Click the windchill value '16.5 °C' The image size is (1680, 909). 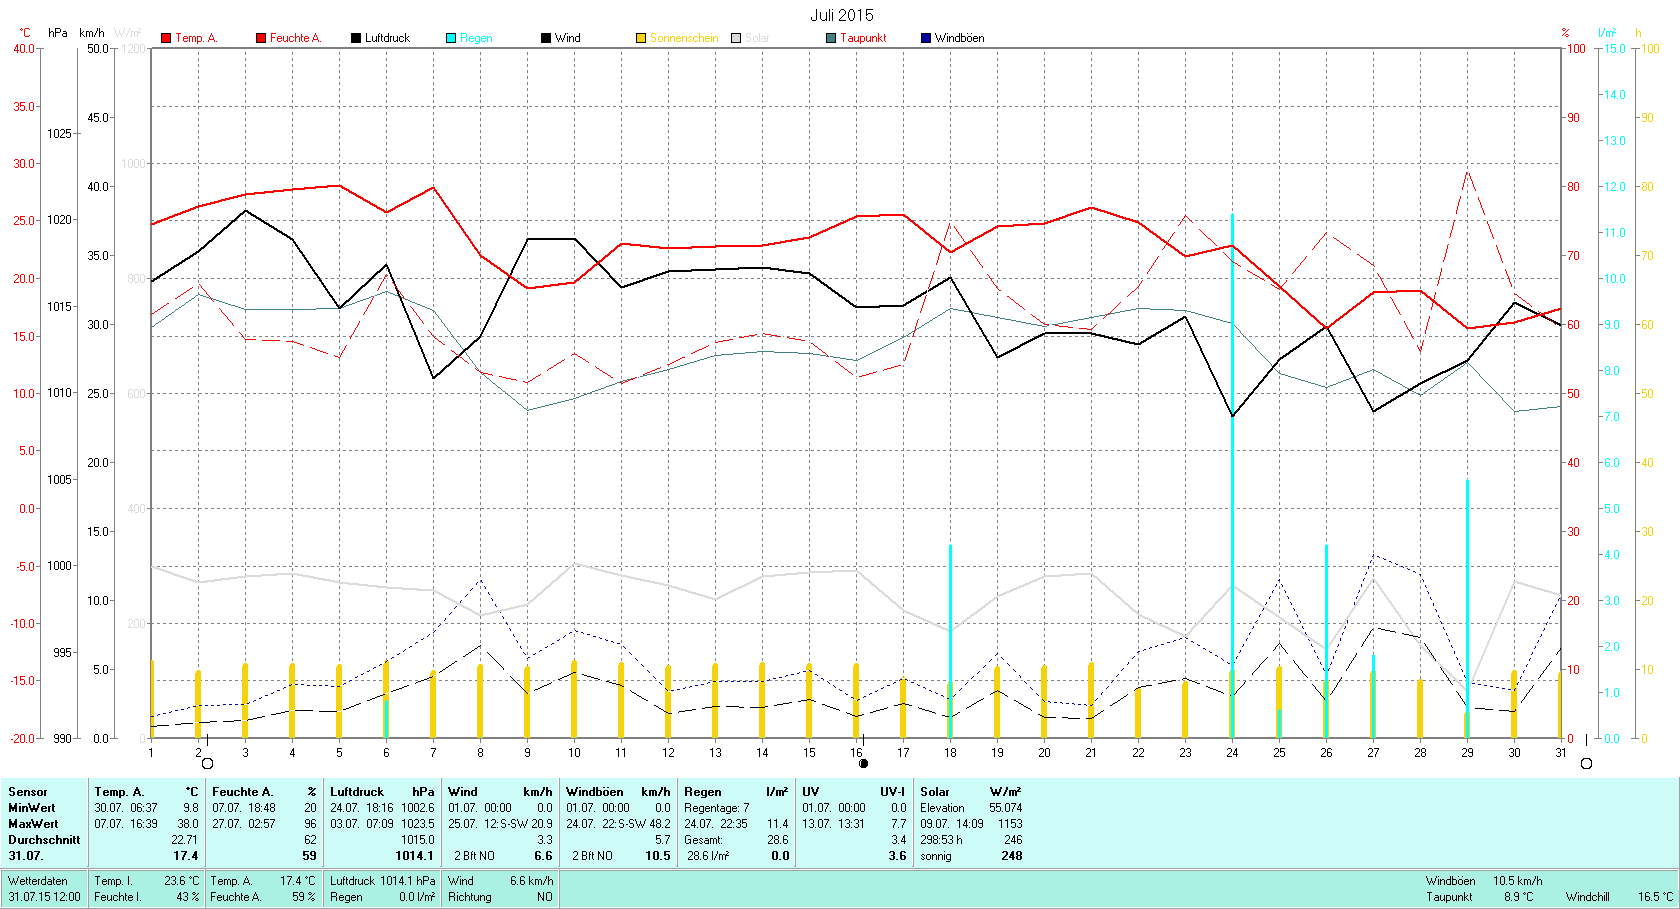pyautogui.click(x=1655, y=897)
